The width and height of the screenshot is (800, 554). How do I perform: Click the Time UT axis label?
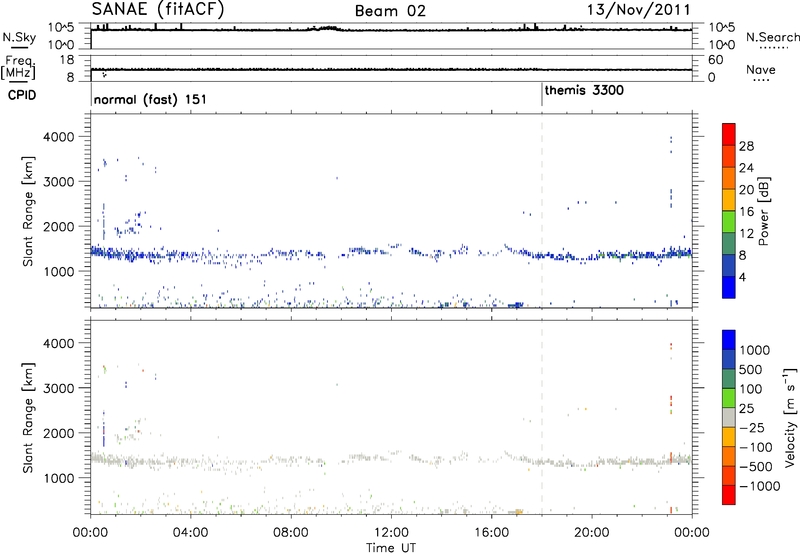click(391, 548)
